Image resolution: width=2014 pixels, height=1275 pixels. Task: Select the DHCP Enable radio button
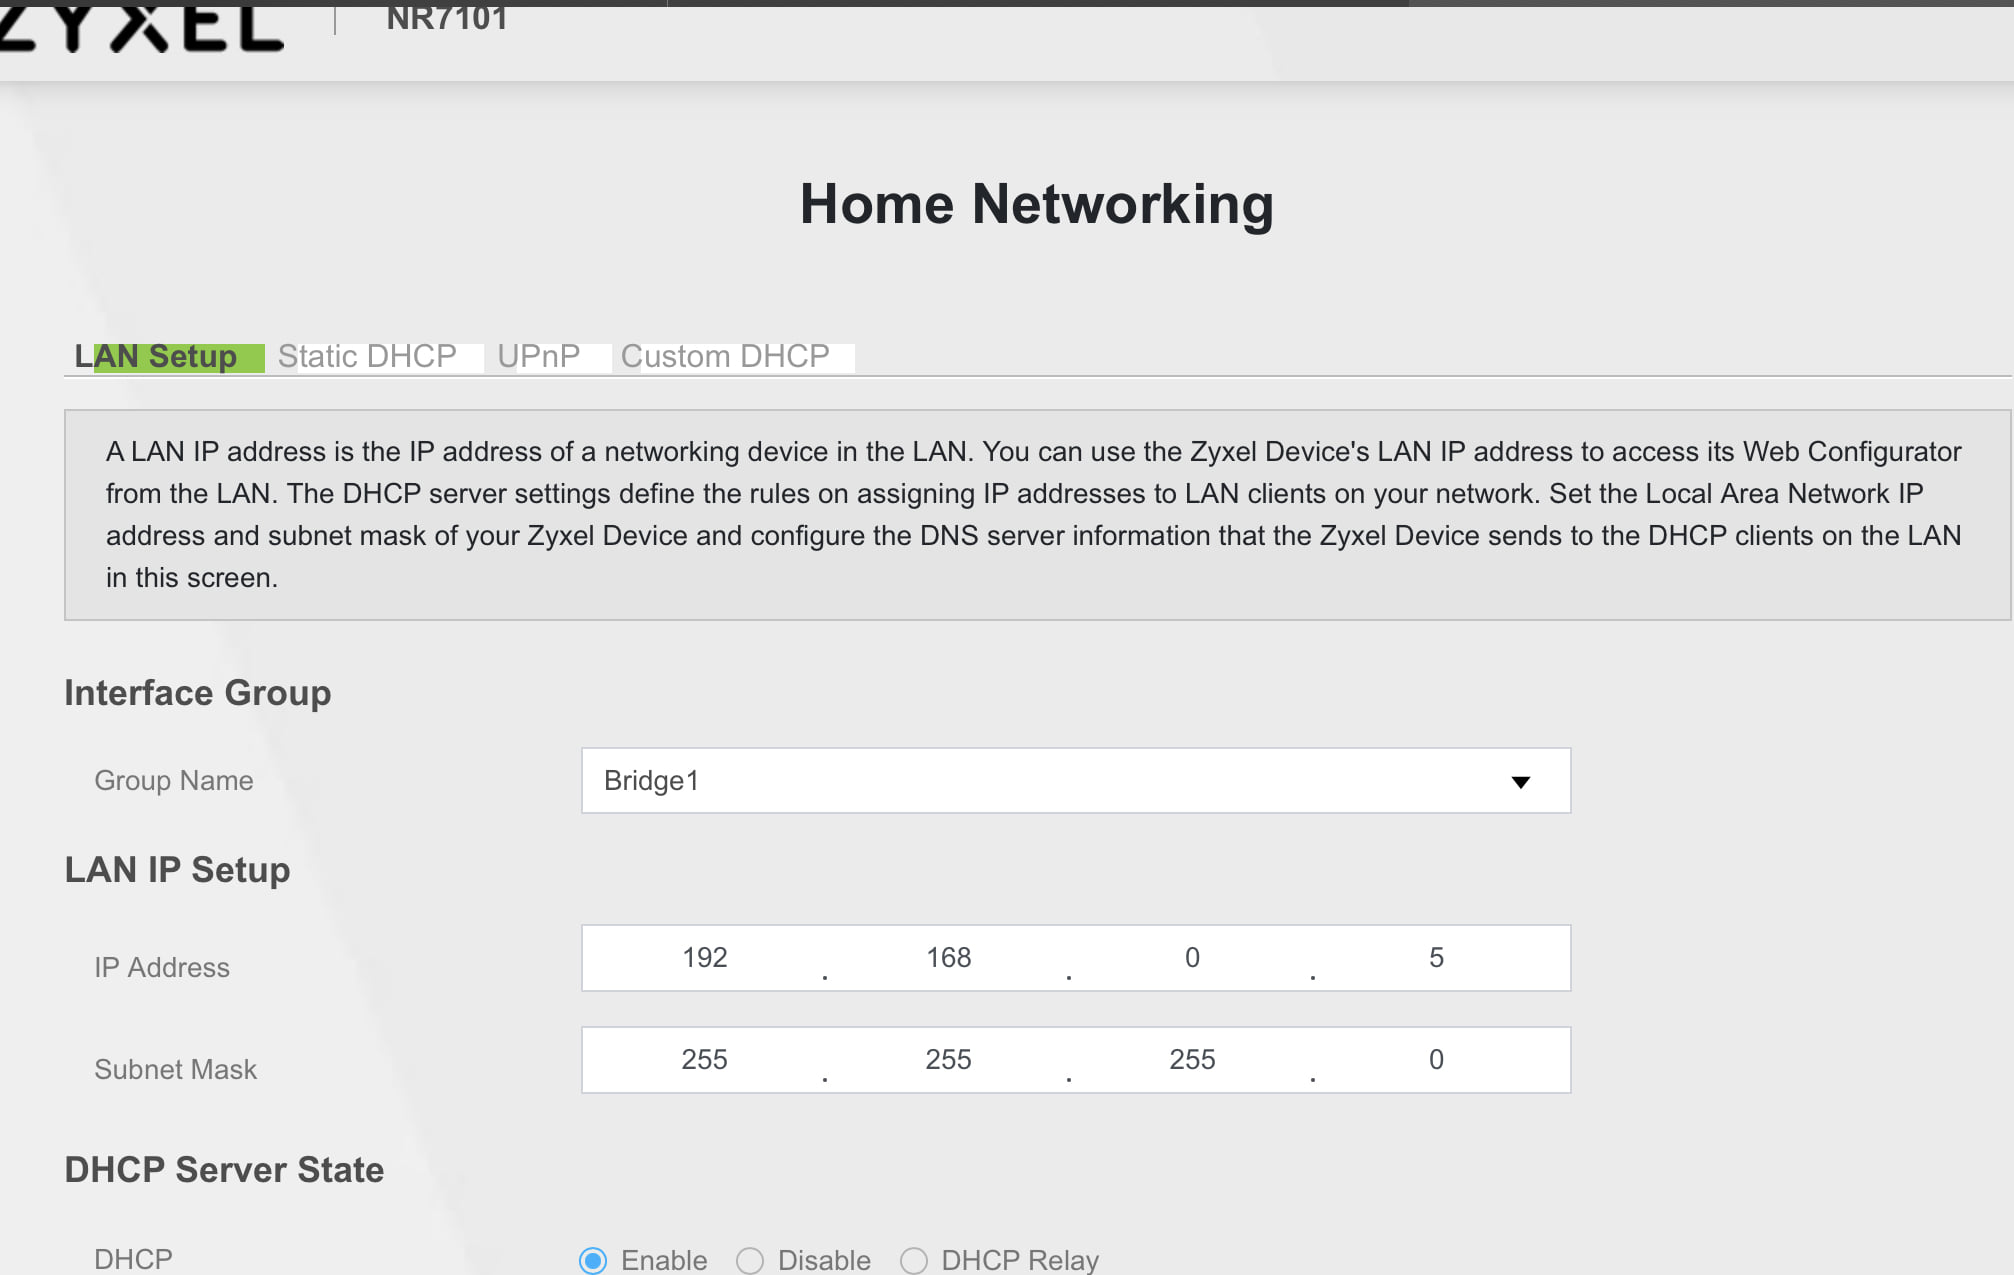coord(593,1260)
